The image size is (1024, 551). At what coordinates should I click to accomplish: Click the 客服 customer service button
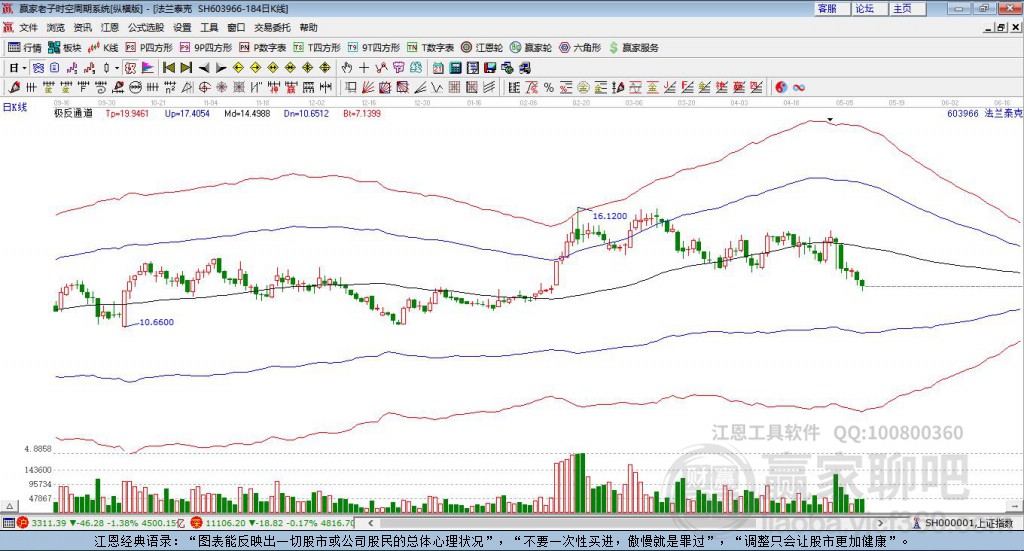click(832, 8)
